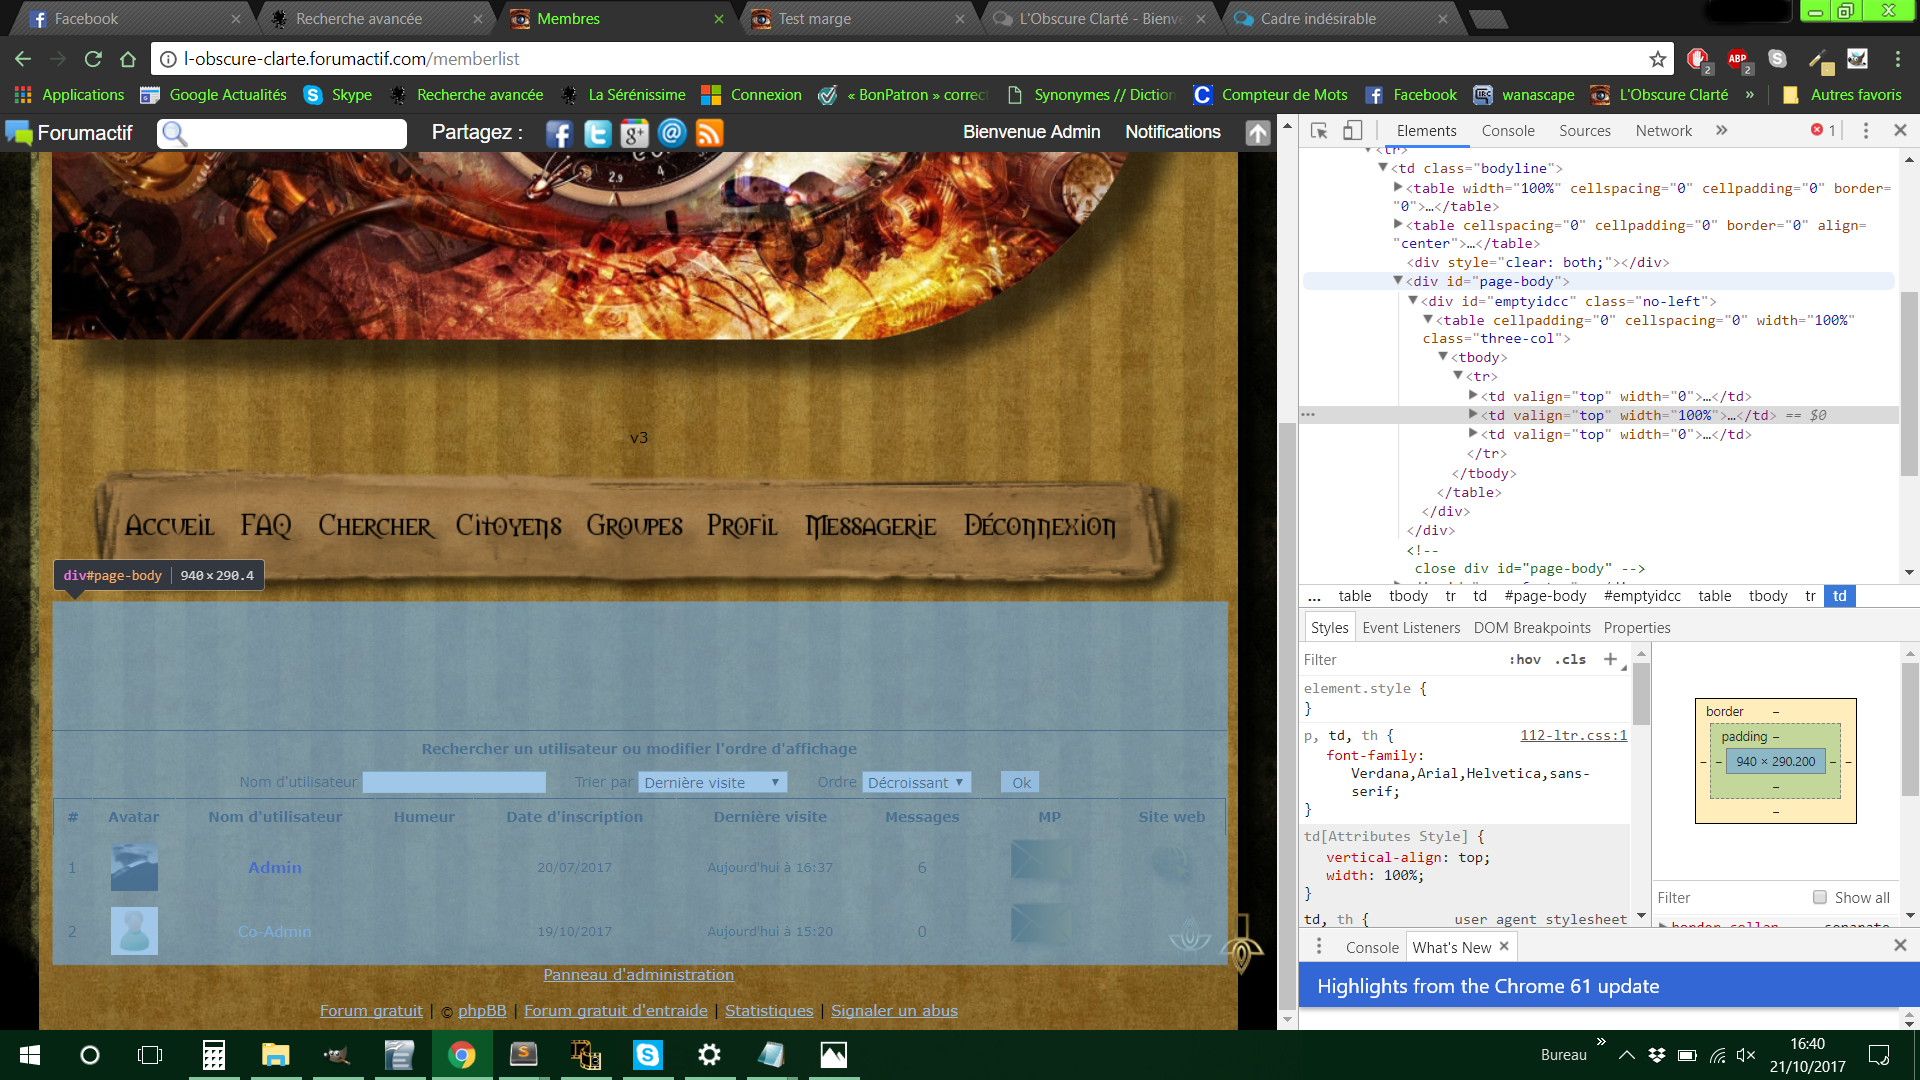Open the Dernière visite sort dropdown

[712, 783]
